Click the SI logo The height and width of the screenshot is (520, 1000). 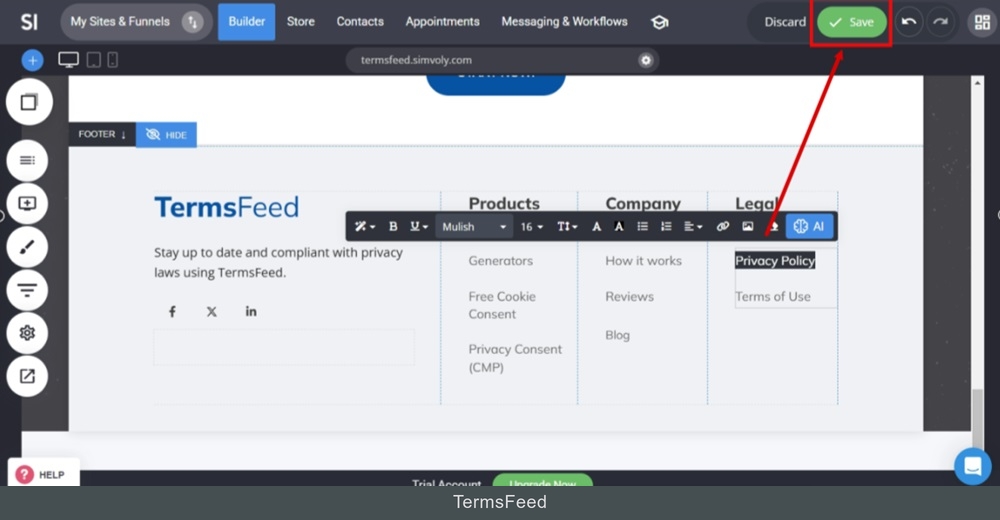[x=29, y=22]
